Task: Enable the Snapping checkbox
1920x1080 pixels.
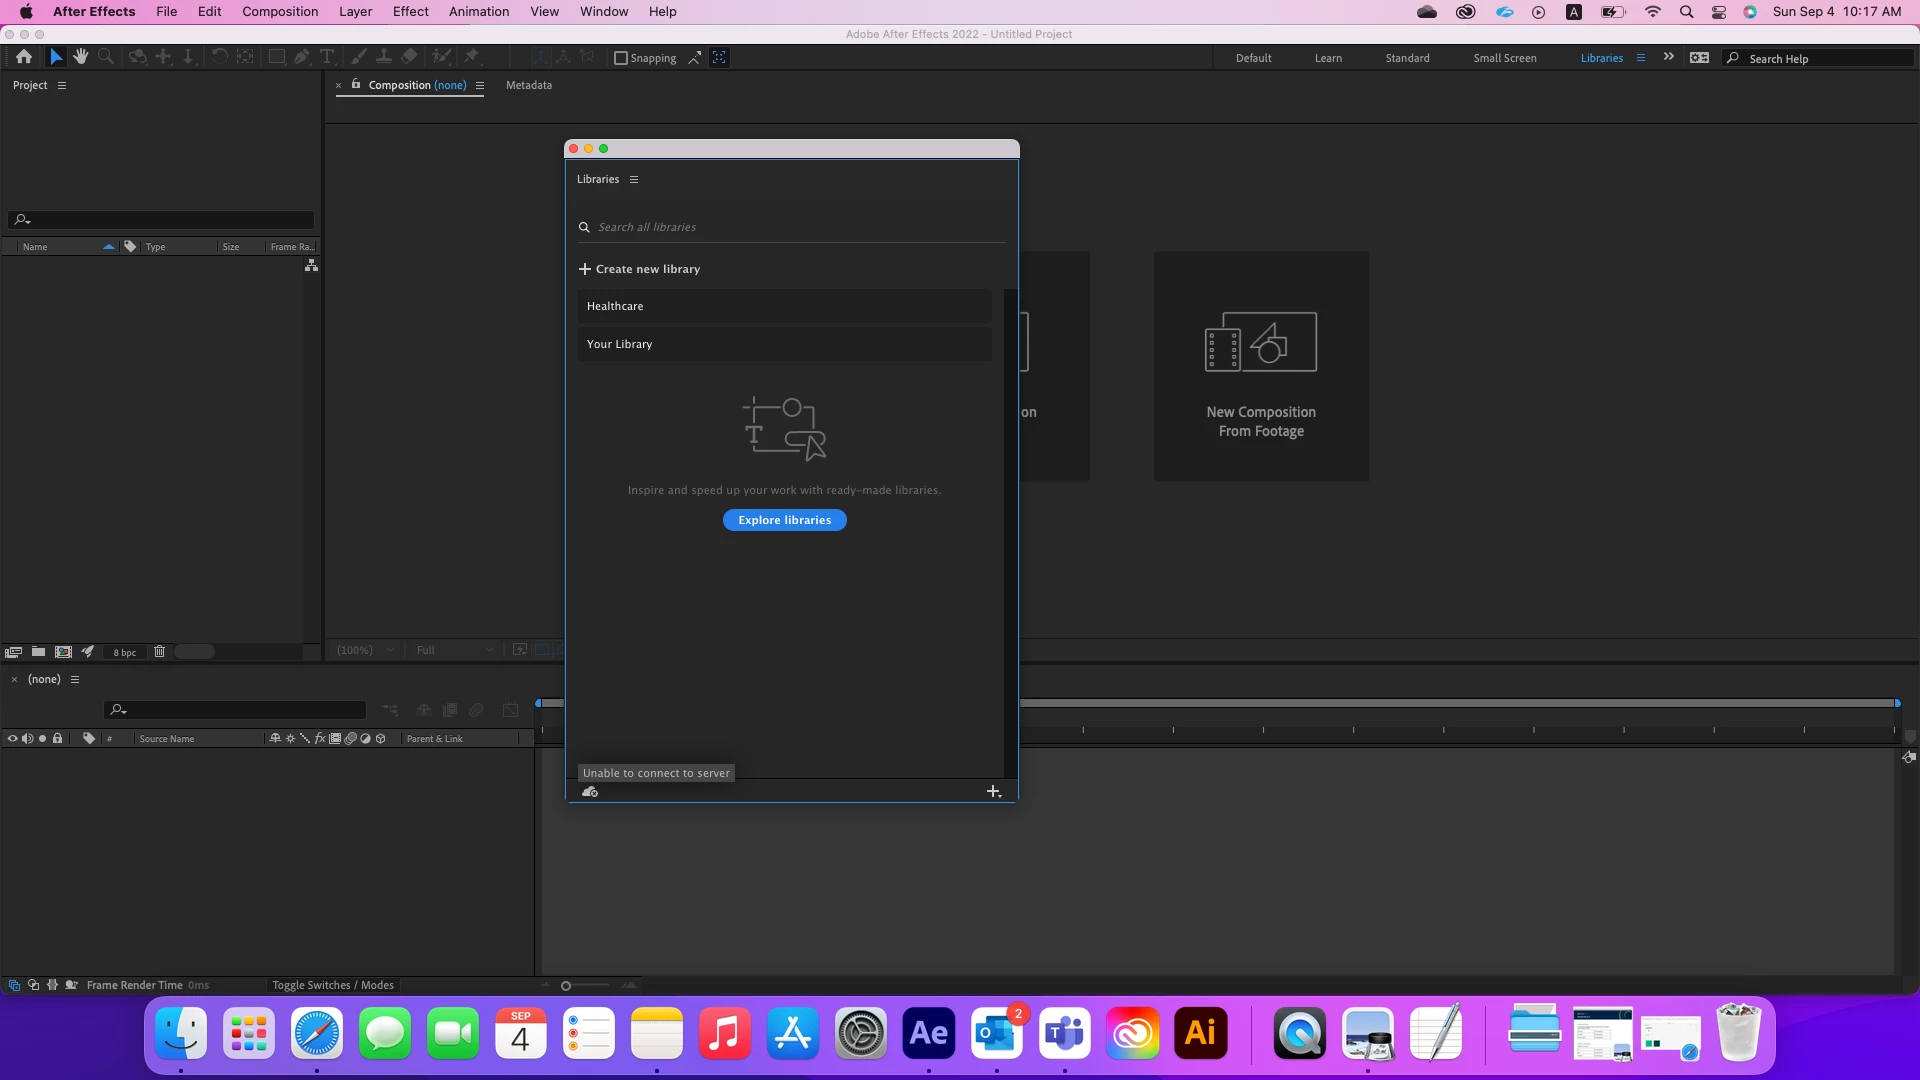Action: 621,58
